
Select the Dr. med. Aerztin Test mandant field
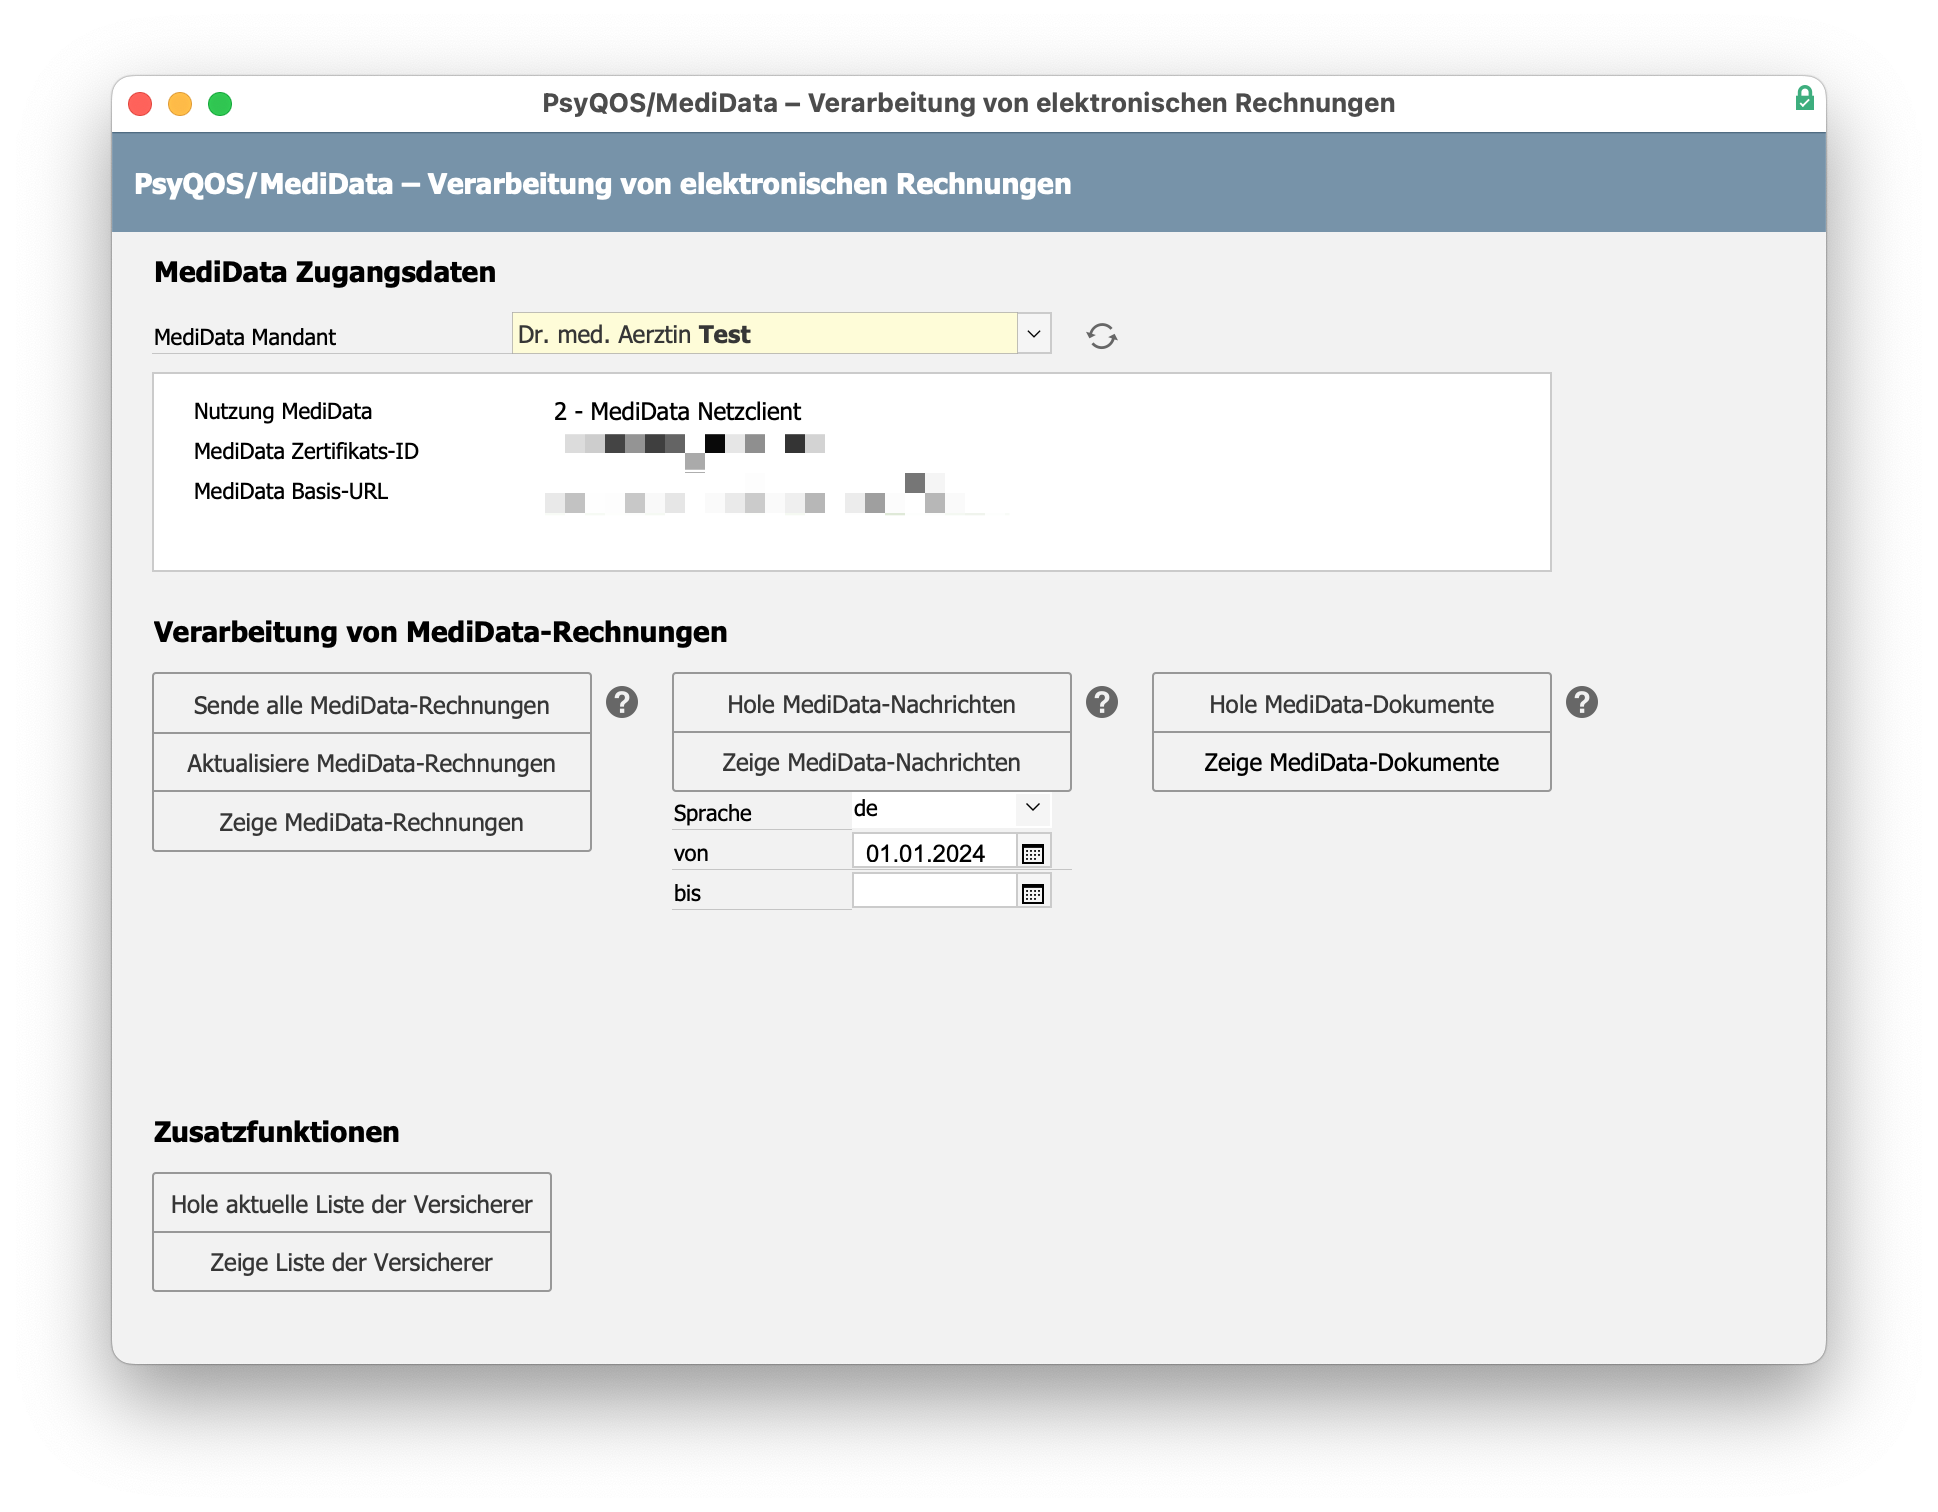[x=765, y=333]
